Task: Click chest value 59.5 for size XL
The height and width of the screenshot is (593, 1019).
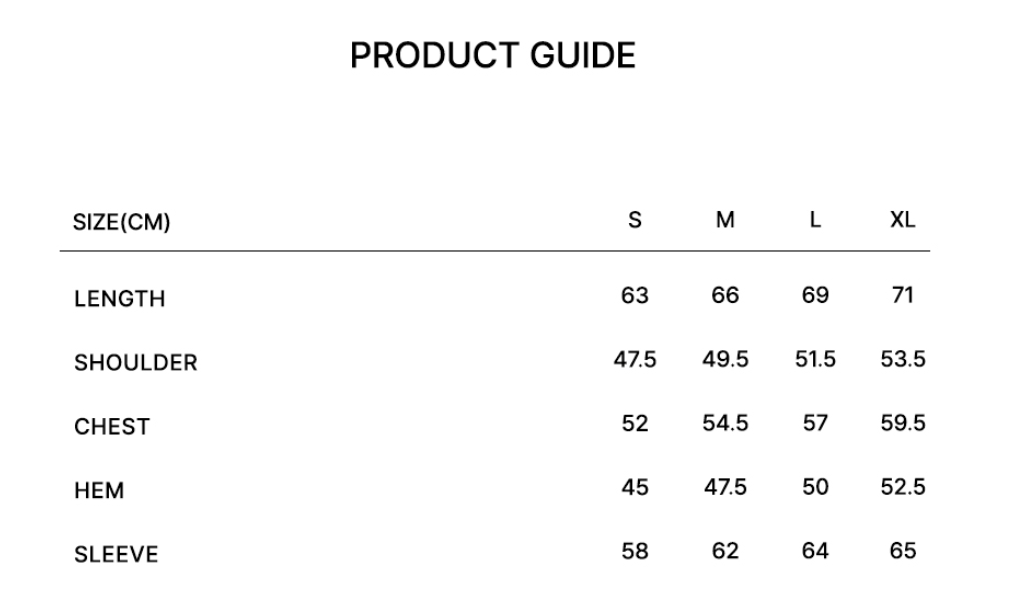Action: click(x=902, y=424)
